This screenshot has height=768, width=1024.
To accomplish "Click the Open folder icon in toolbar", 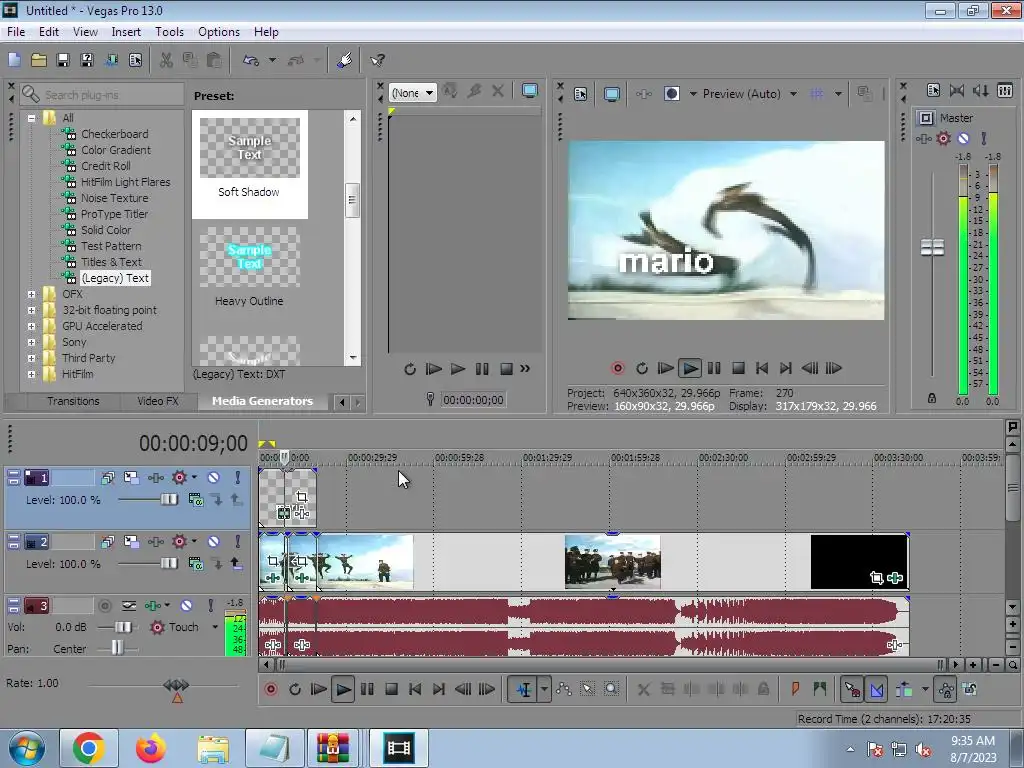I will (39, 60).
